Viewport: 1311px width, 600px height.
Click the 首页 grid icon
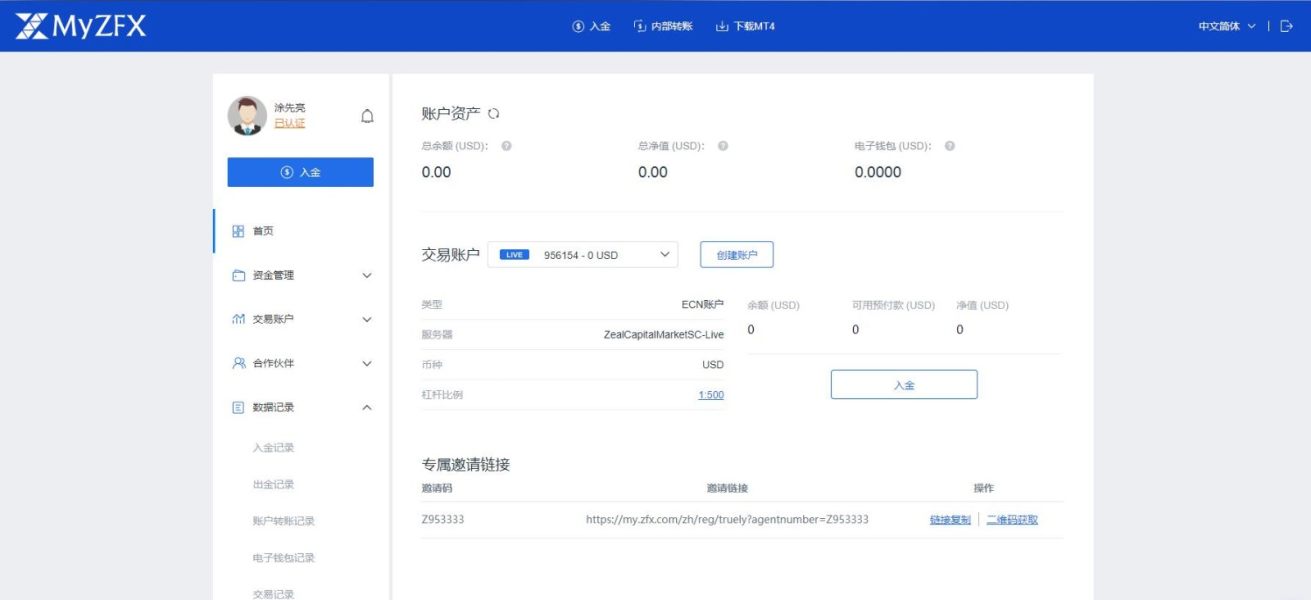point(238,231)
